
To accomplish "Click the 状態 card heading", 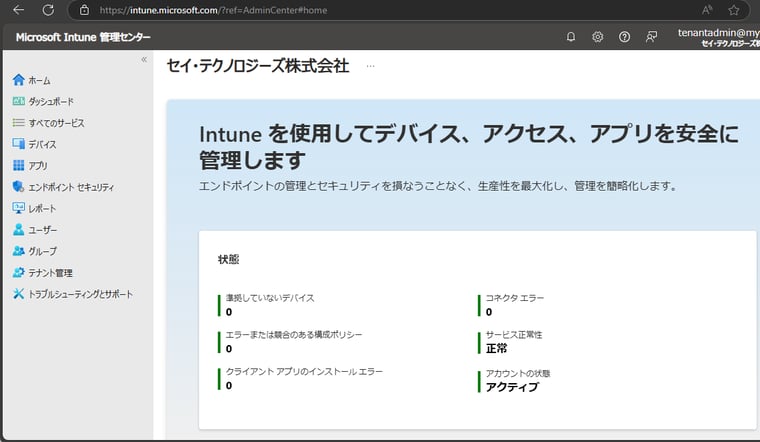I will pos(228,259).
